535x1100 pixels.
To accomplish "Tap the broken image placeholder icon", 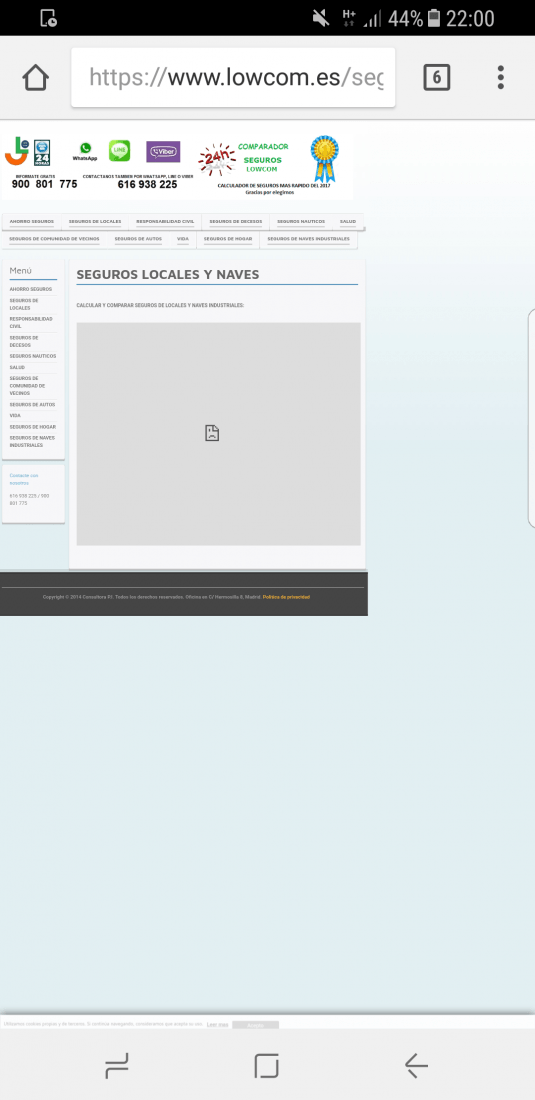I will pyautogui.click(x=212, y=433).
